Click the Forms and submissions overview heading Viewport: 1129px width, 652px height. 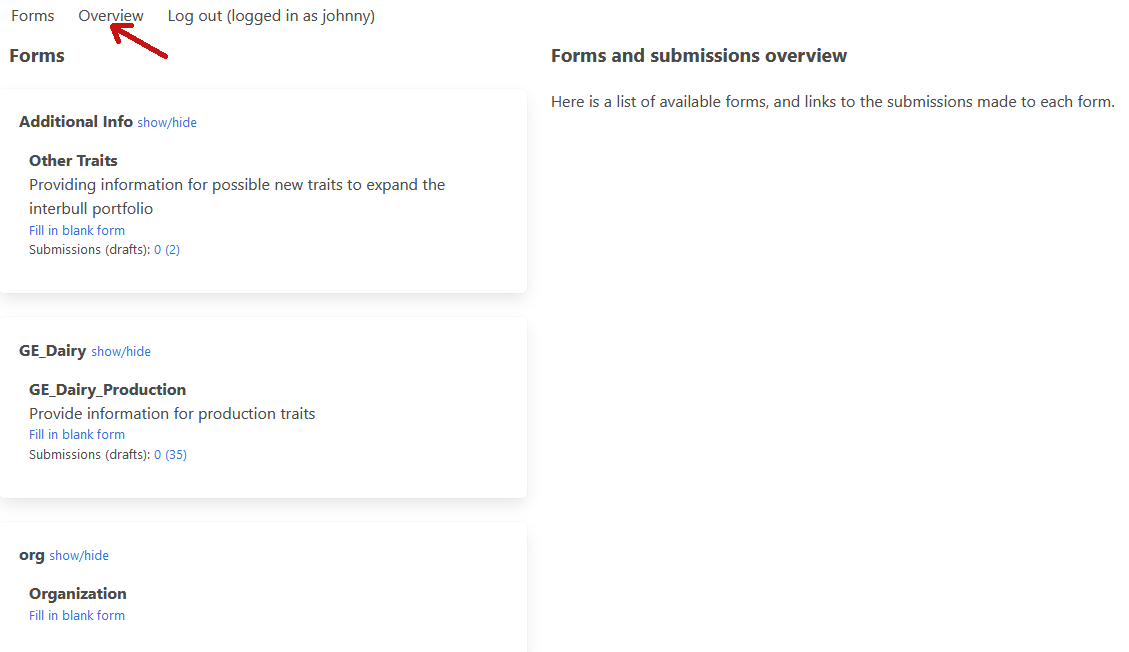click(699, 56)
